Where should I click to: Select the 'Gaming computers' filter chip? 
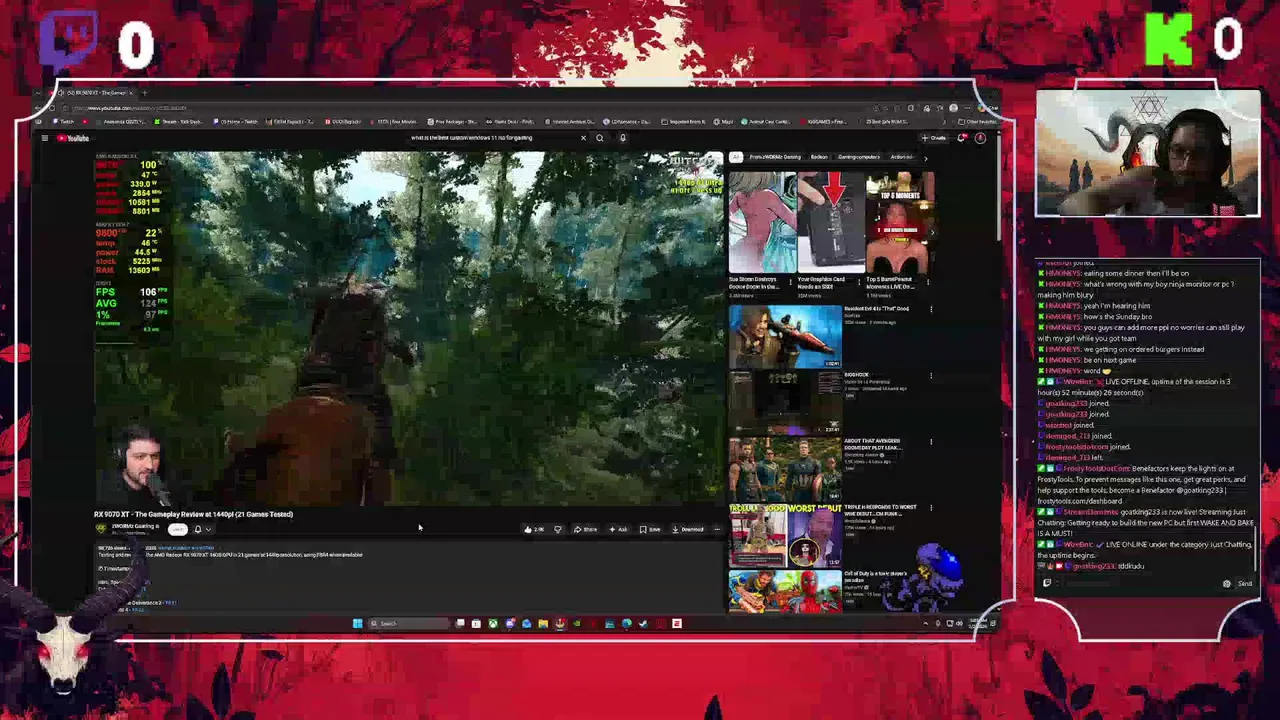point(859,157)
